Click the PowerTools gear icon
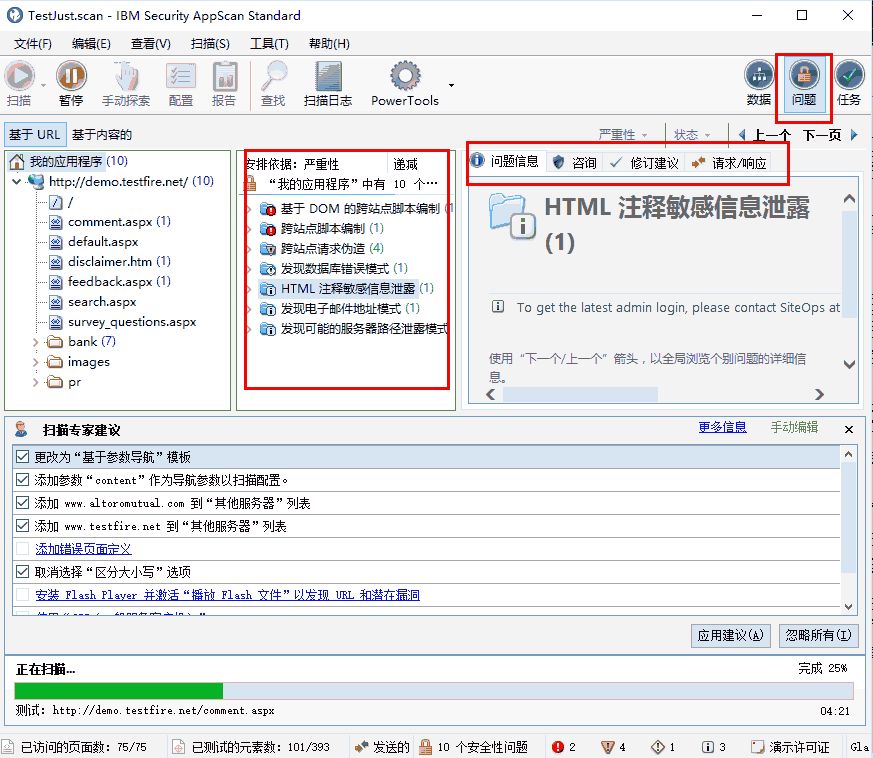873x758 pixels. (x=405, y=76)
